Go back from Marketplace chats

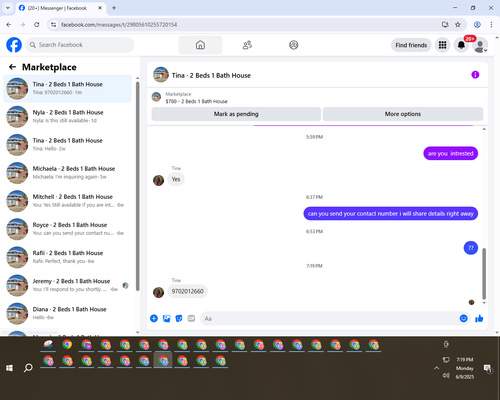(x=12, y=67)
